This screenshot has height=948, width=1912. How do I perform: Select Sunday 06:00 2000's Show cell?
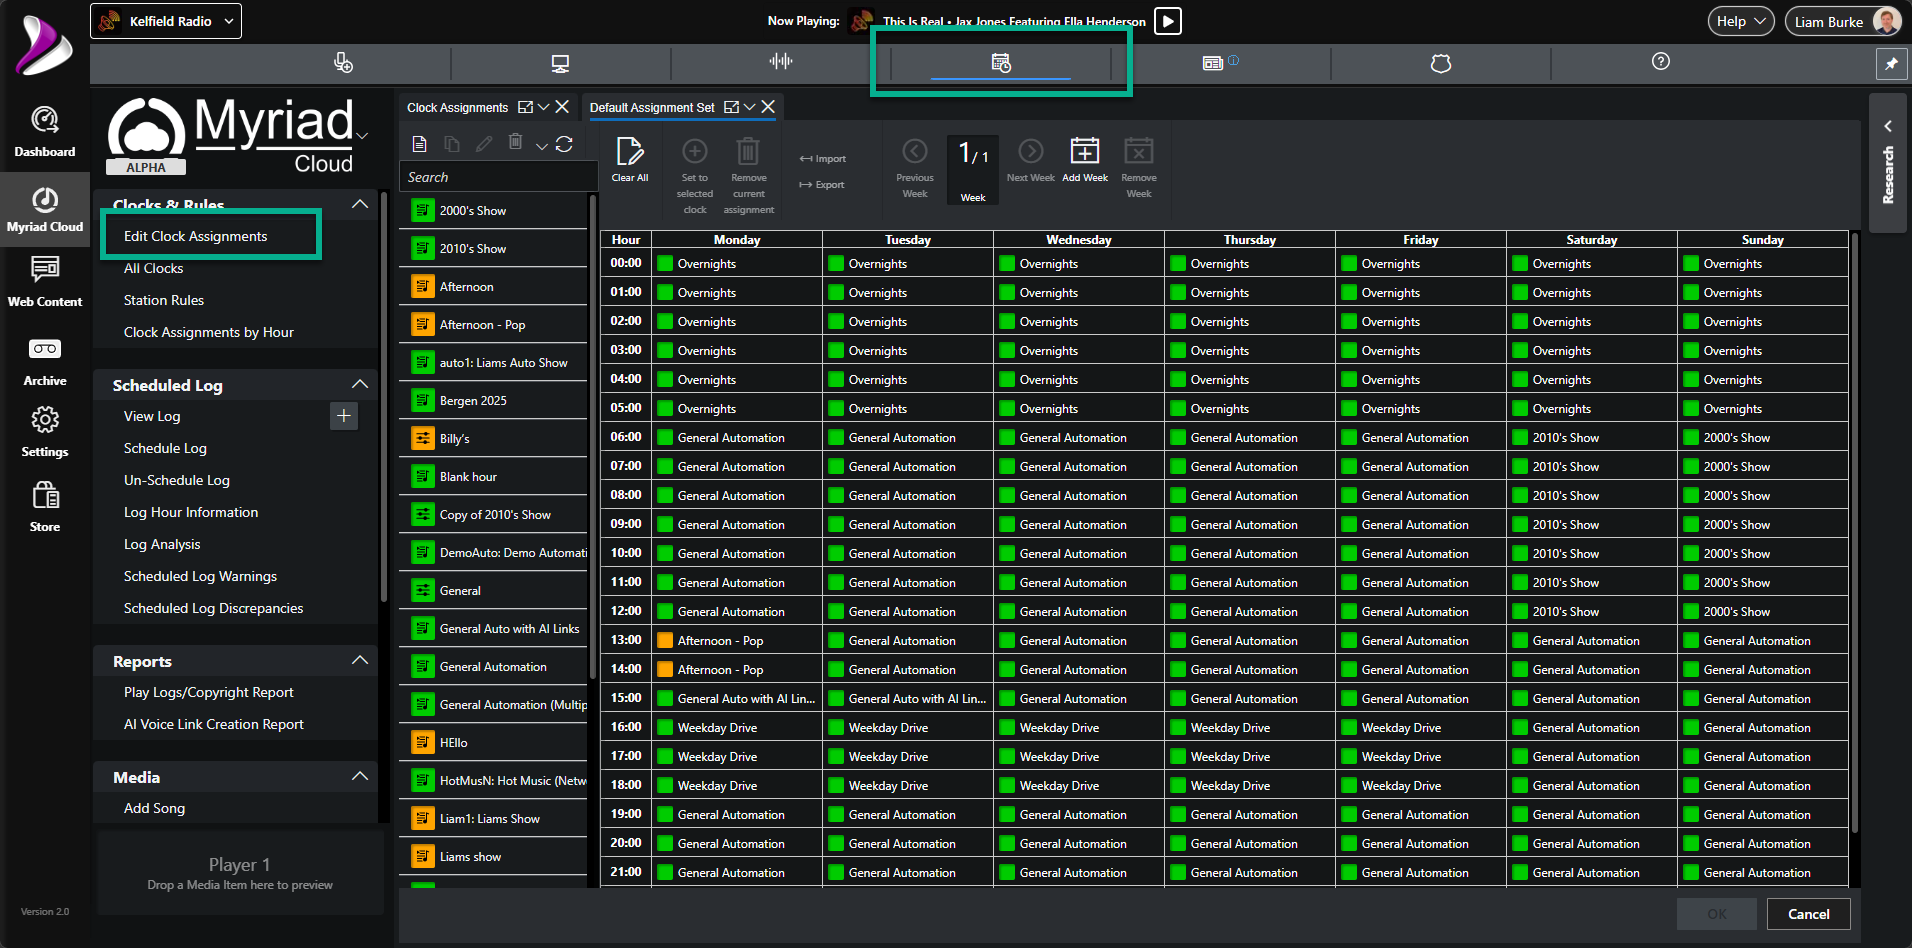1763,438
